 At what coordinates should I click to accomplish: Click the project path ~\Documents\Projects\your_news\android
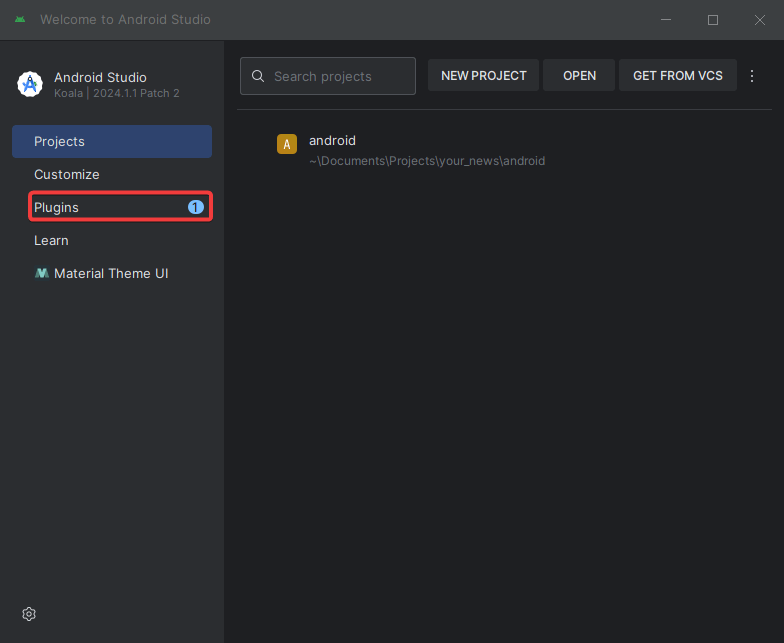pos(427,161)
